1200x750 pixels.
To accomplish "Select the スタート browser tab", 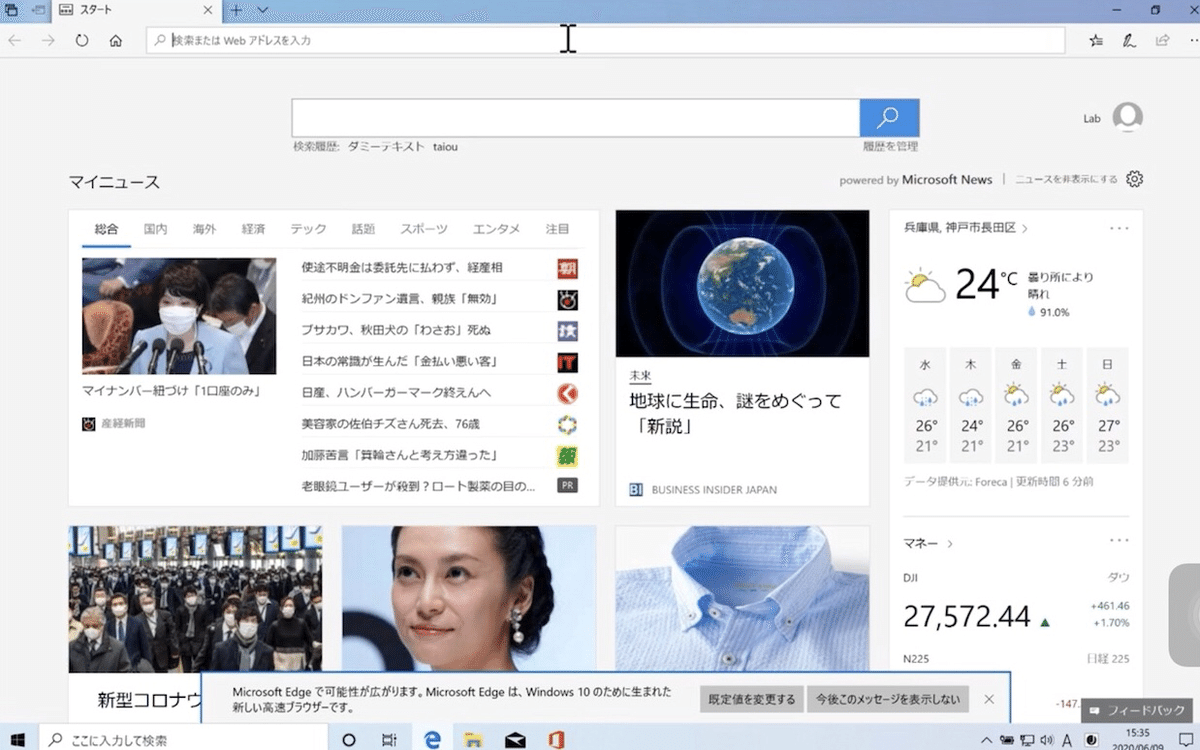I will pos(137,11).
